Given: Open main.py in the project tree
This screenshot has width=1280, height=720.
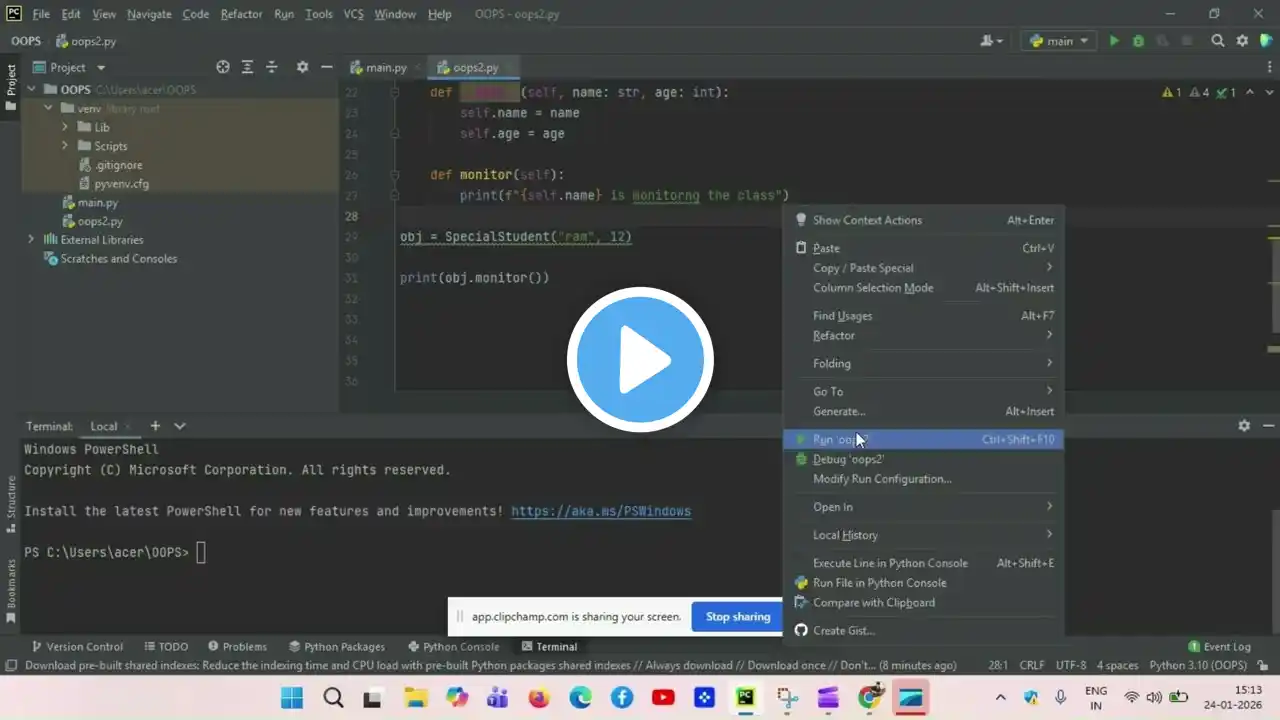Looking at the screenshot, I should [98, 203].
